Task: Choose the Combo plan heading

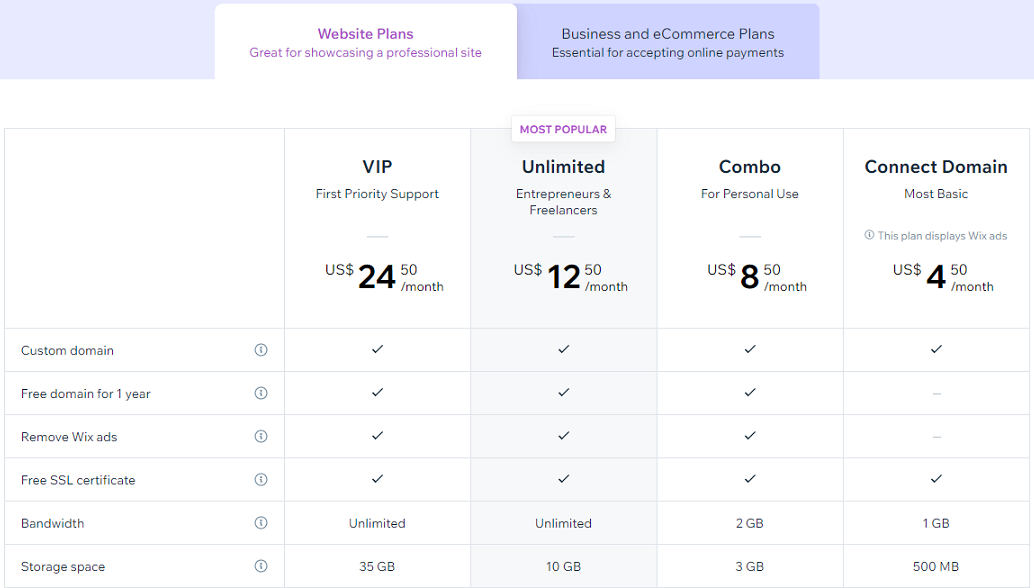Action: pos(750,167)
